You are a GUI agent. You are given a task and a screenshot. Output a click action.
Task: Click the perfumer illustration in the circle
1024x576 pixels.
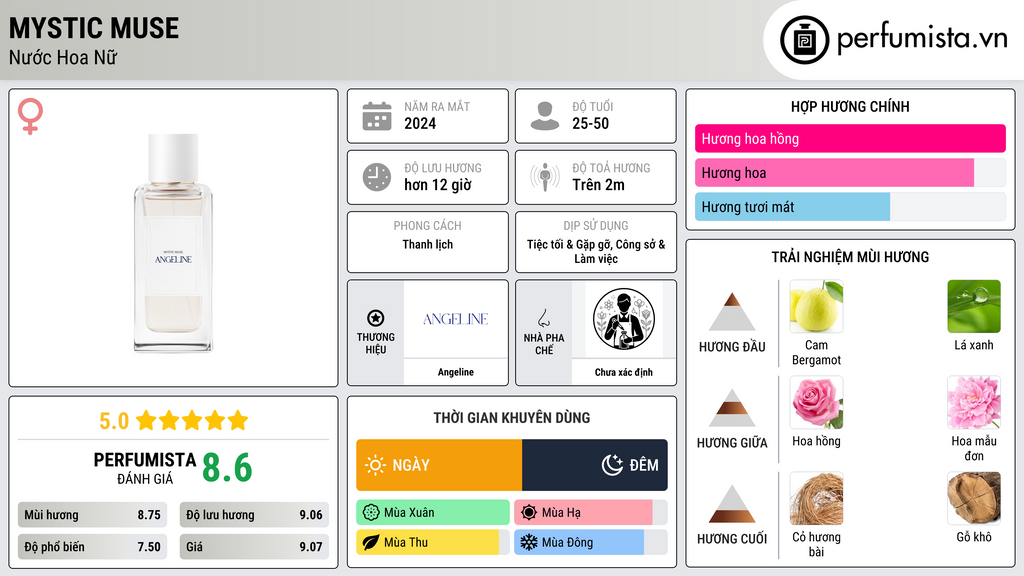(x=624, y=319)
